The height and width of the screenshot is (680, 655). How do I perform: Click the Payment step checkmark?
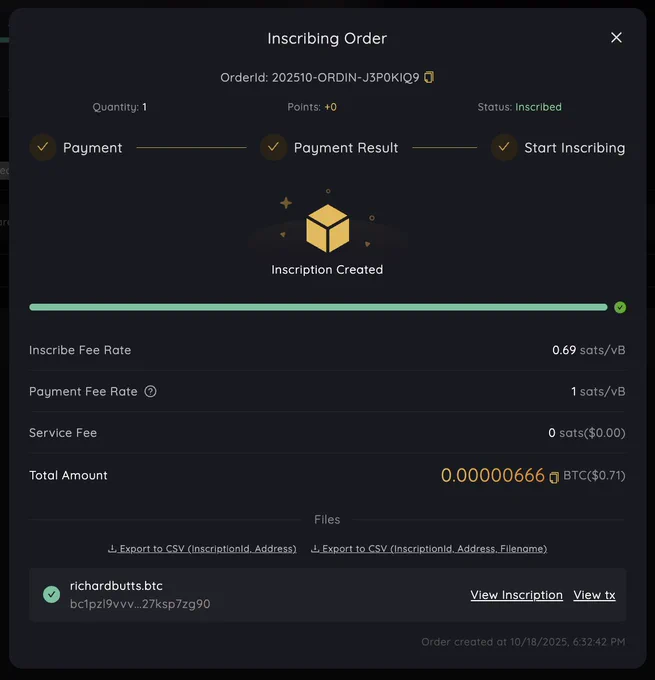(43, 147)
